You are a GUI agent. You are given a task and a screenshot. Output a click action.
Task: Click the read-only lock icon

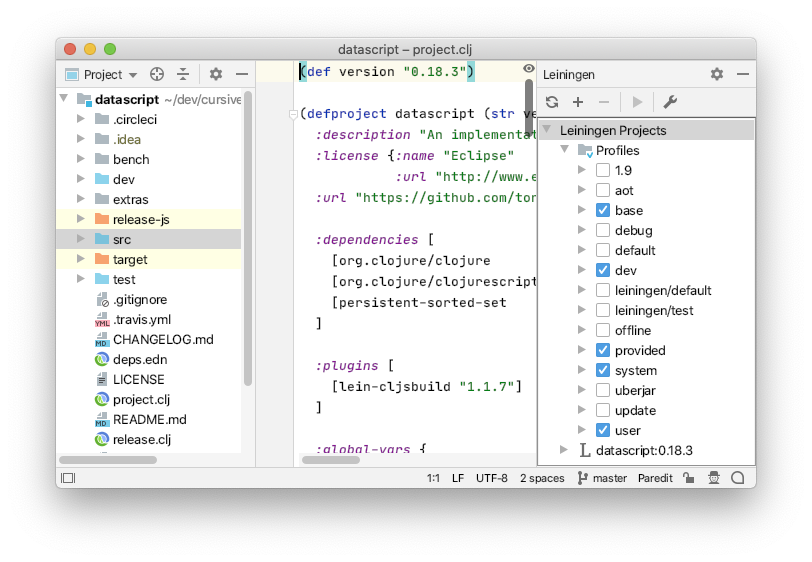point(688,478)
